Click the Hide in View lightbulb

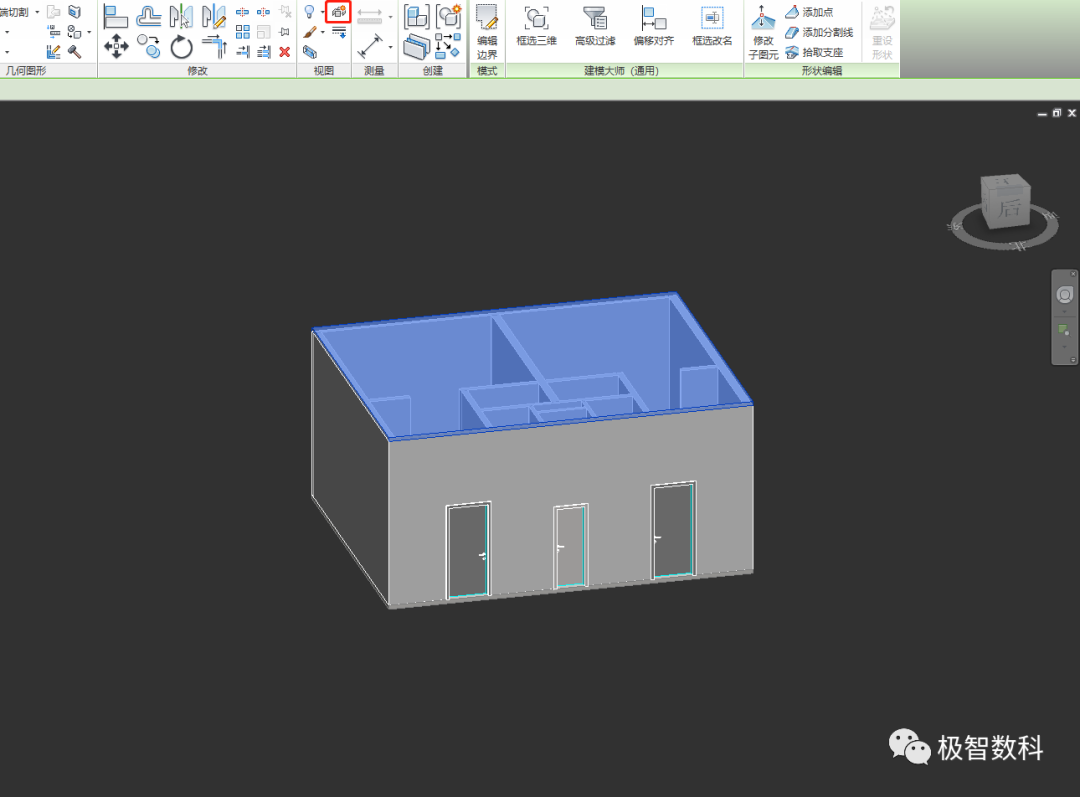click(x=309, y=12)
